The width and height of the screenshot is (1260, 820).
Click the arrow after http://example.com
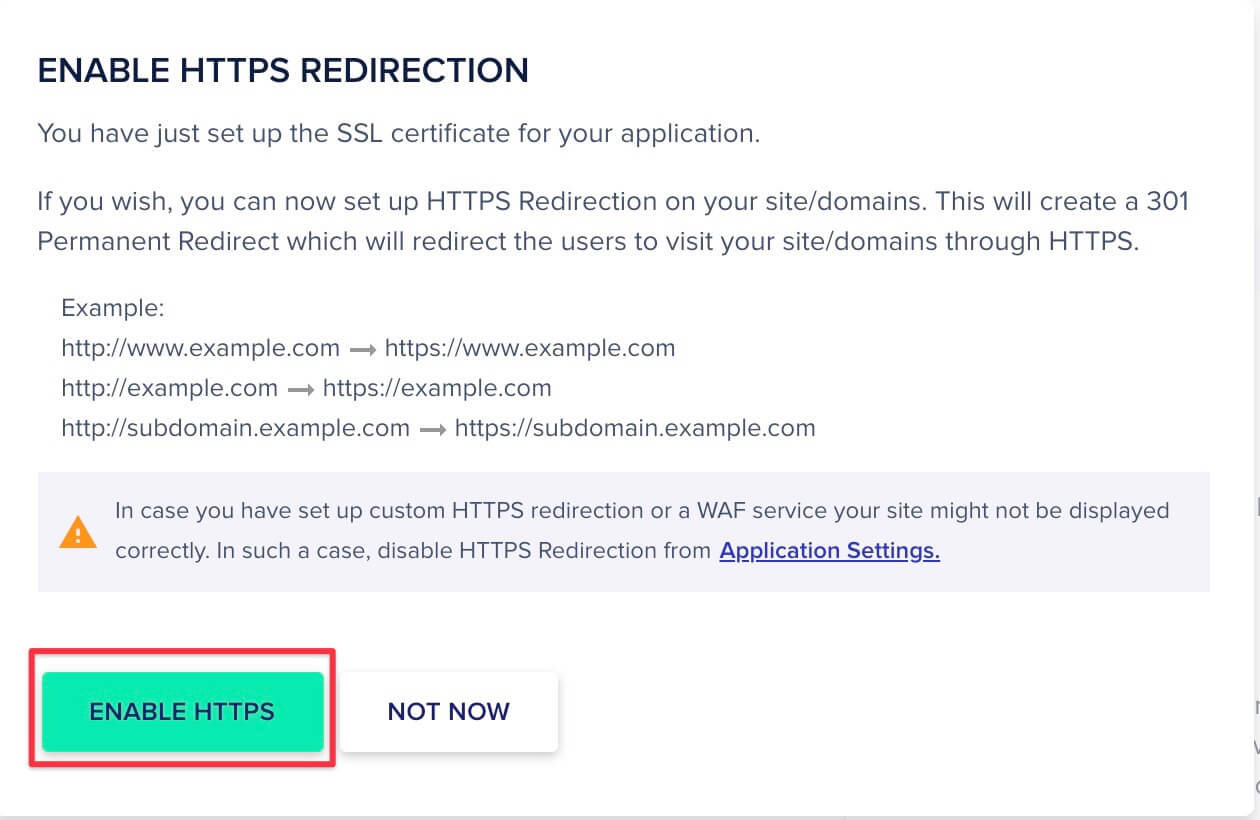300,389
